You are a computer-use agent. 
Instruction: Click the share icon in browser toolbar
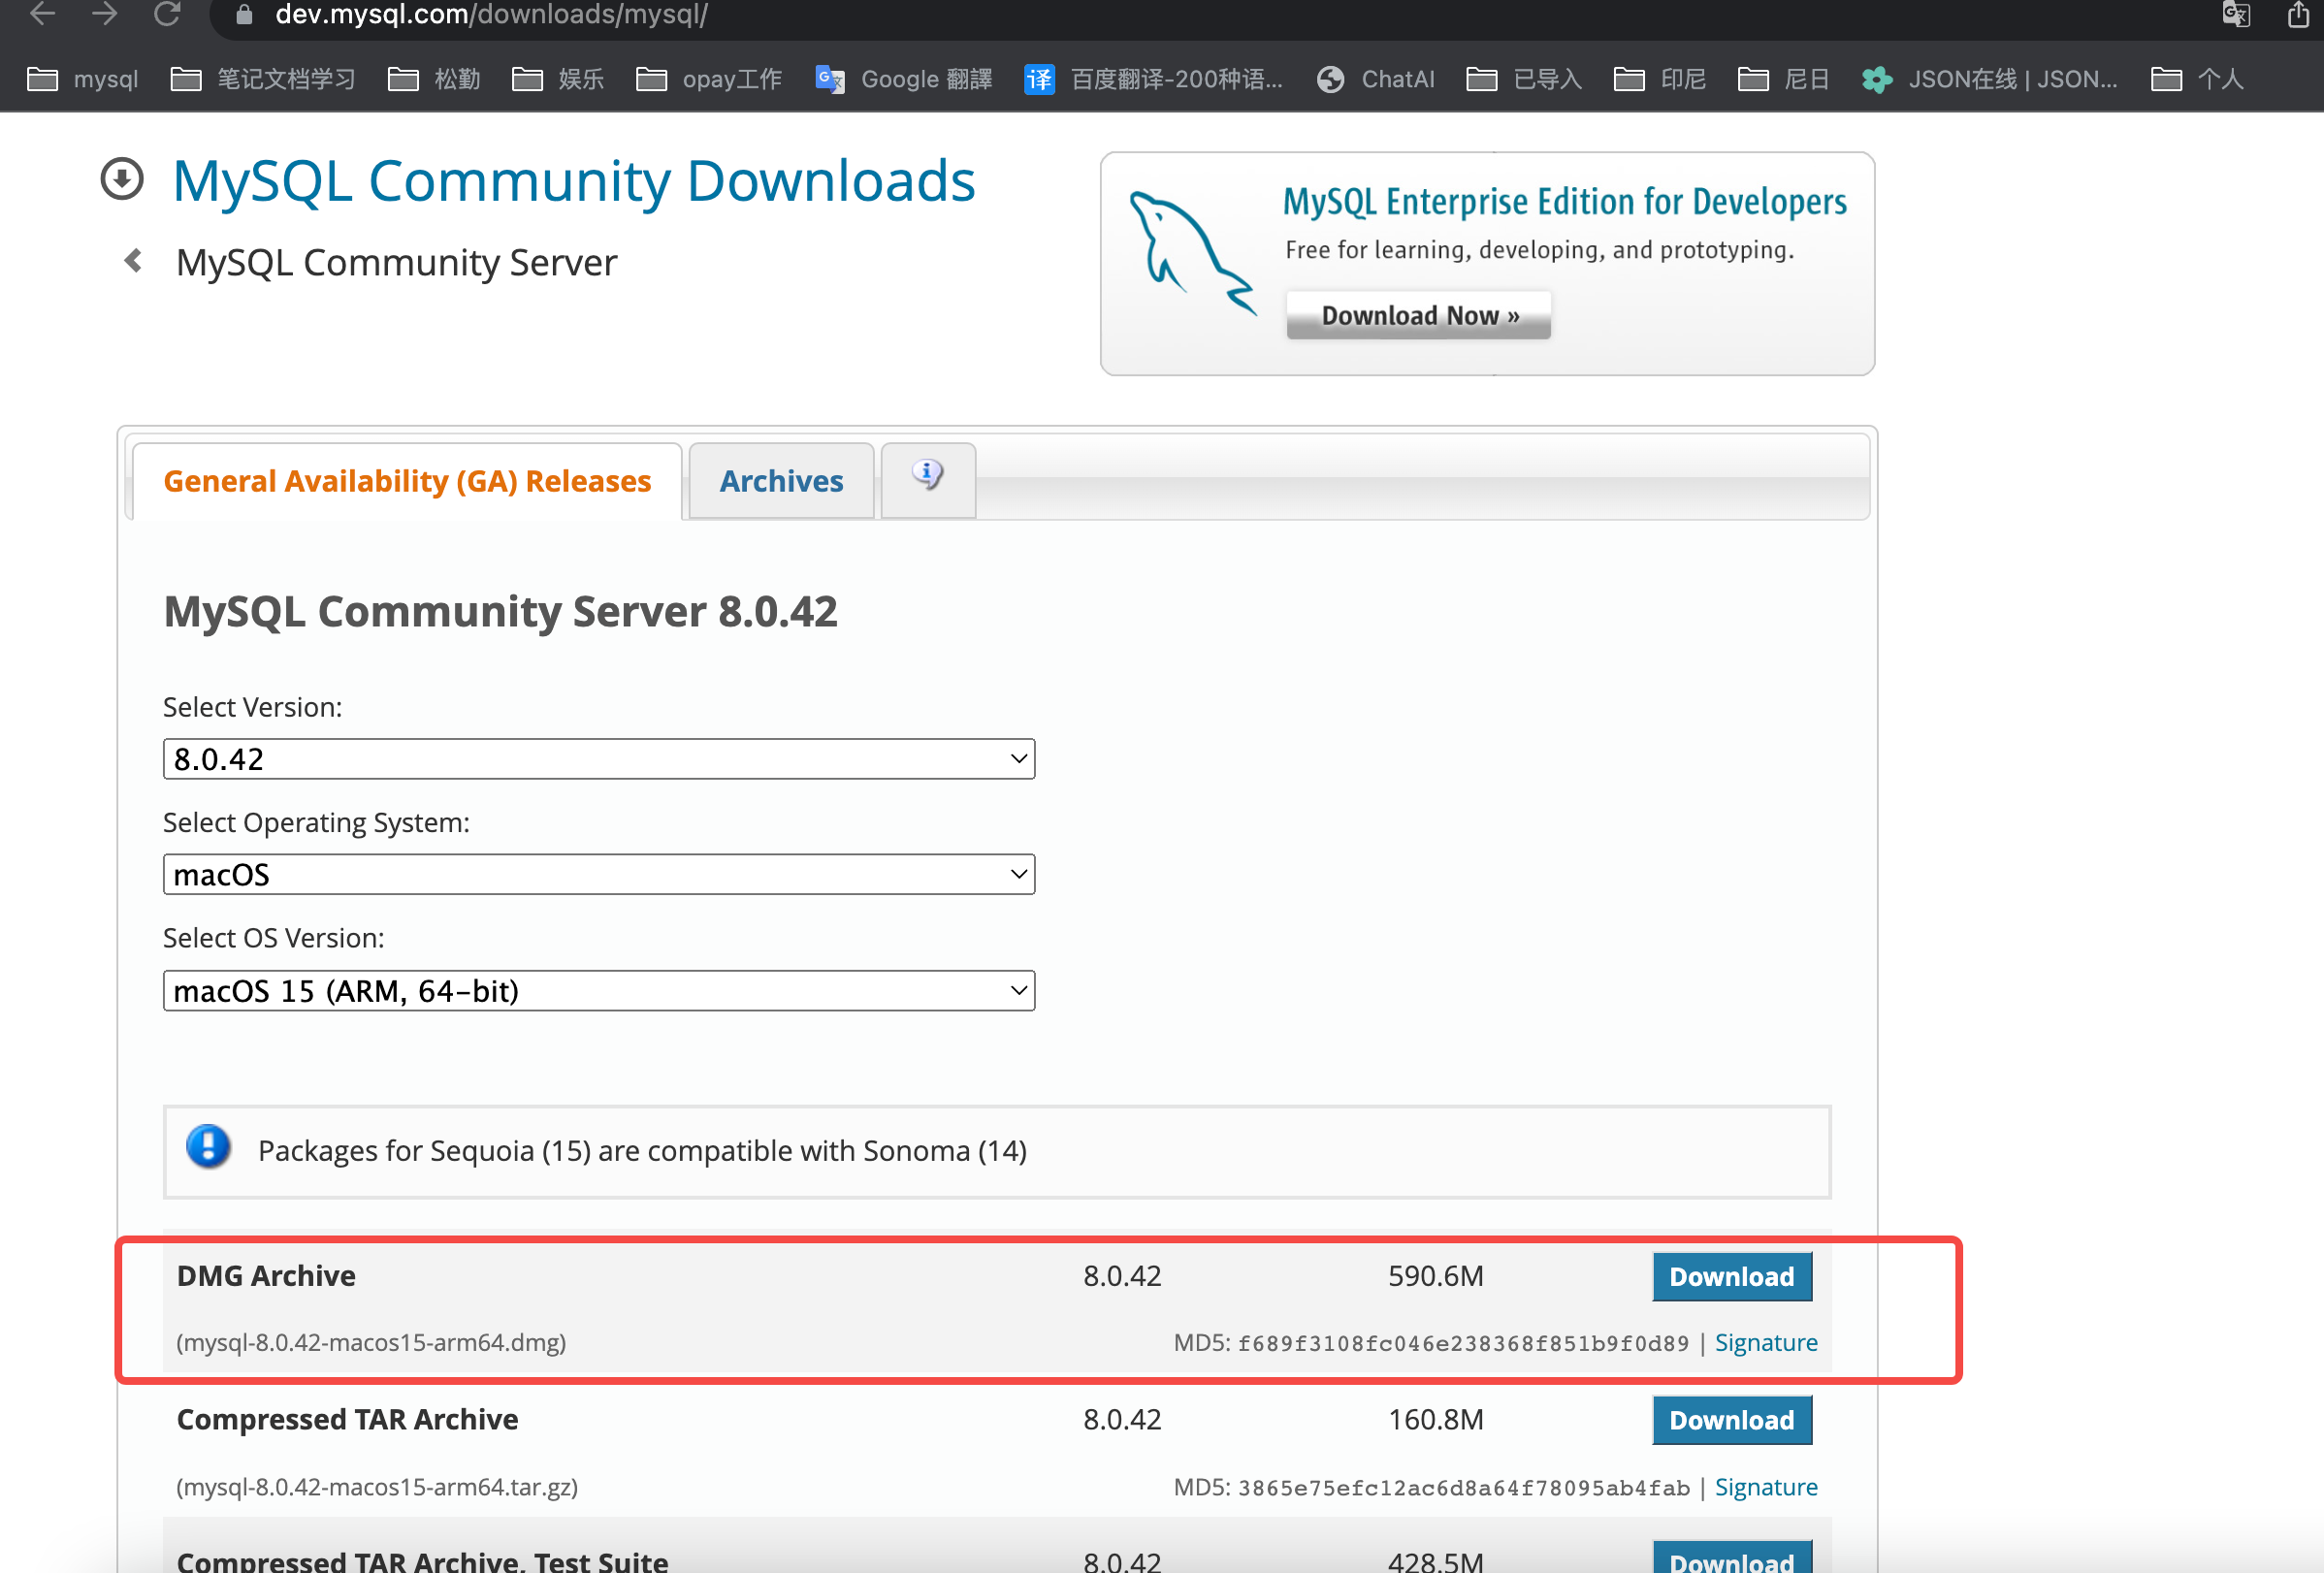tap(2299, 15)
